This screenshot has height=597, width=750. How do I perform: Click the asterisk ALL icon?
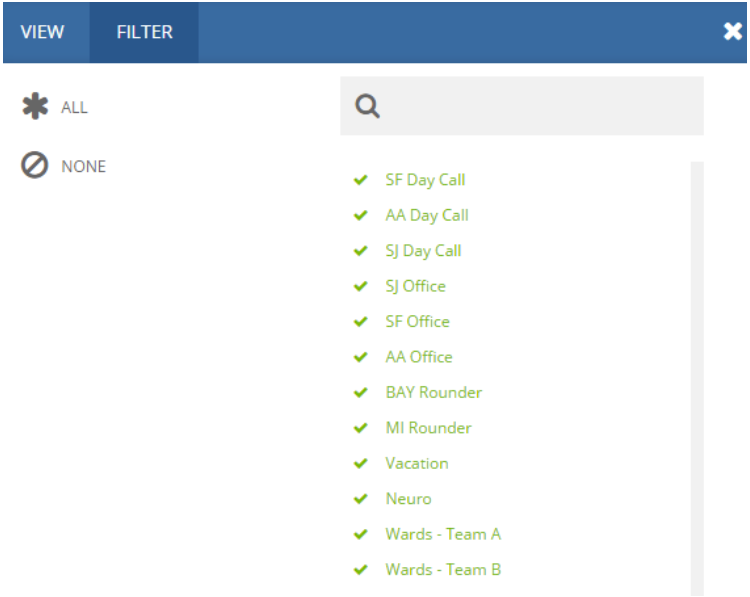35,106
